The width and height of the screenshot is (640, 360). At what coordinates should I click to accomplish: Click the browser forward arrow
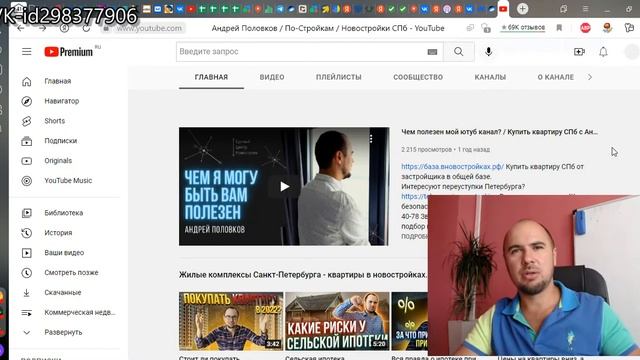click(x=42, y=28)
